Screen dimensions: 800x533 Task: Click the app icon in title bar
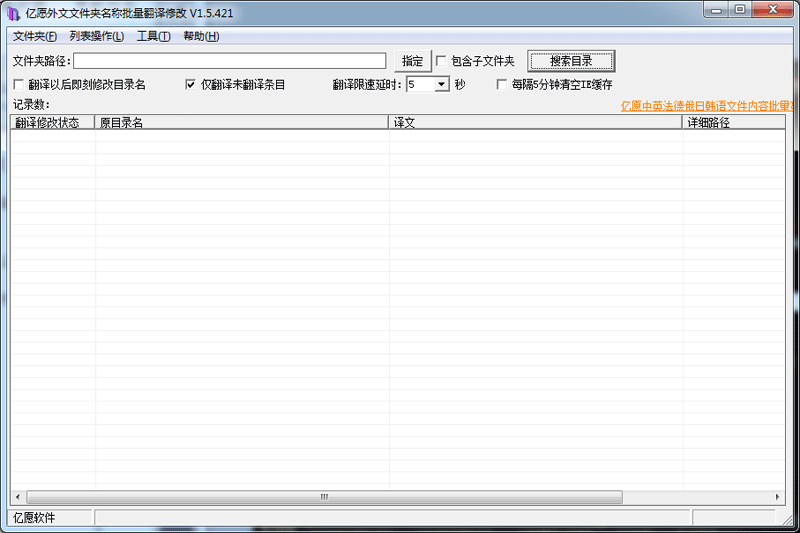pos(11,11)
